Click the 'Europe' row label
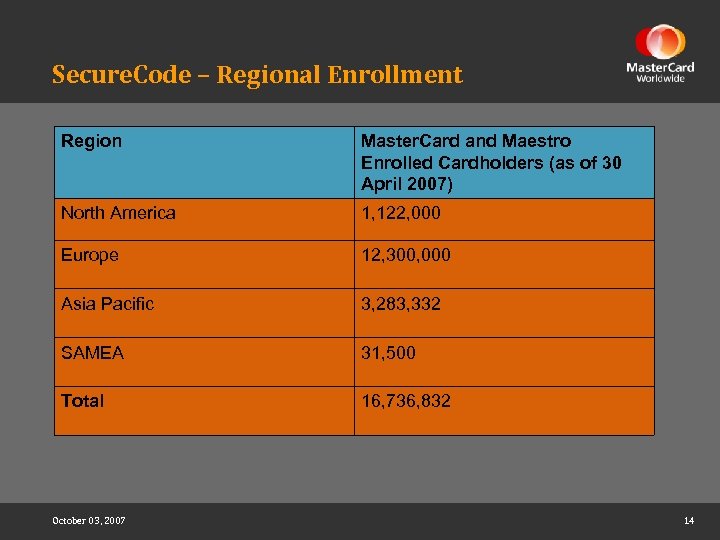720x540 pixels. coord(90,255)
